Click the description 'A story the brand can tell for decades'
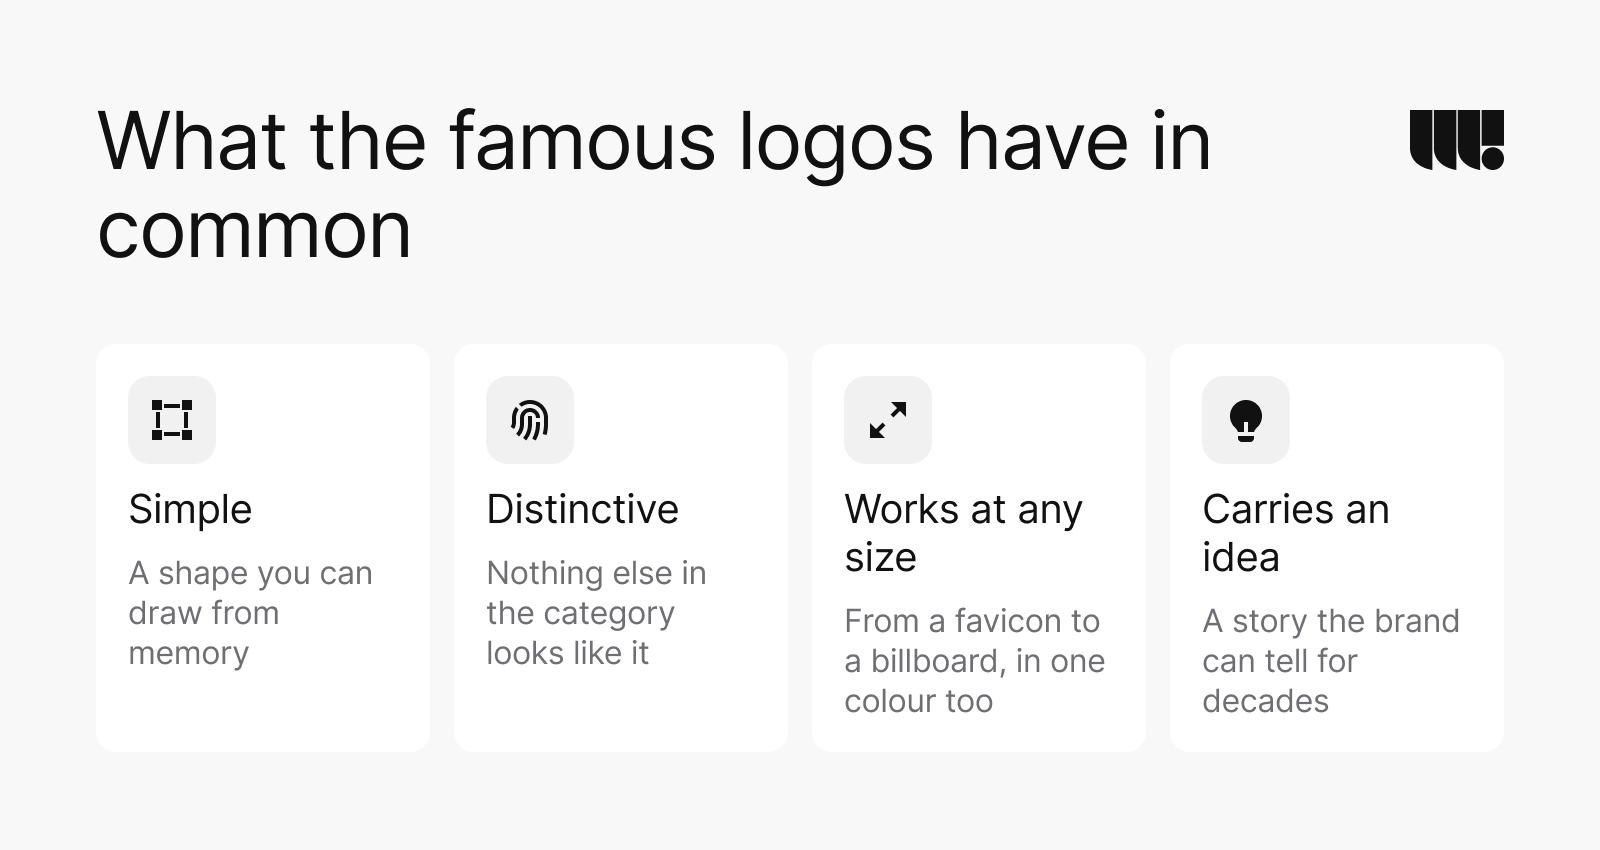This screenshot has height=850, width=1600. [x=1331, y=661]
